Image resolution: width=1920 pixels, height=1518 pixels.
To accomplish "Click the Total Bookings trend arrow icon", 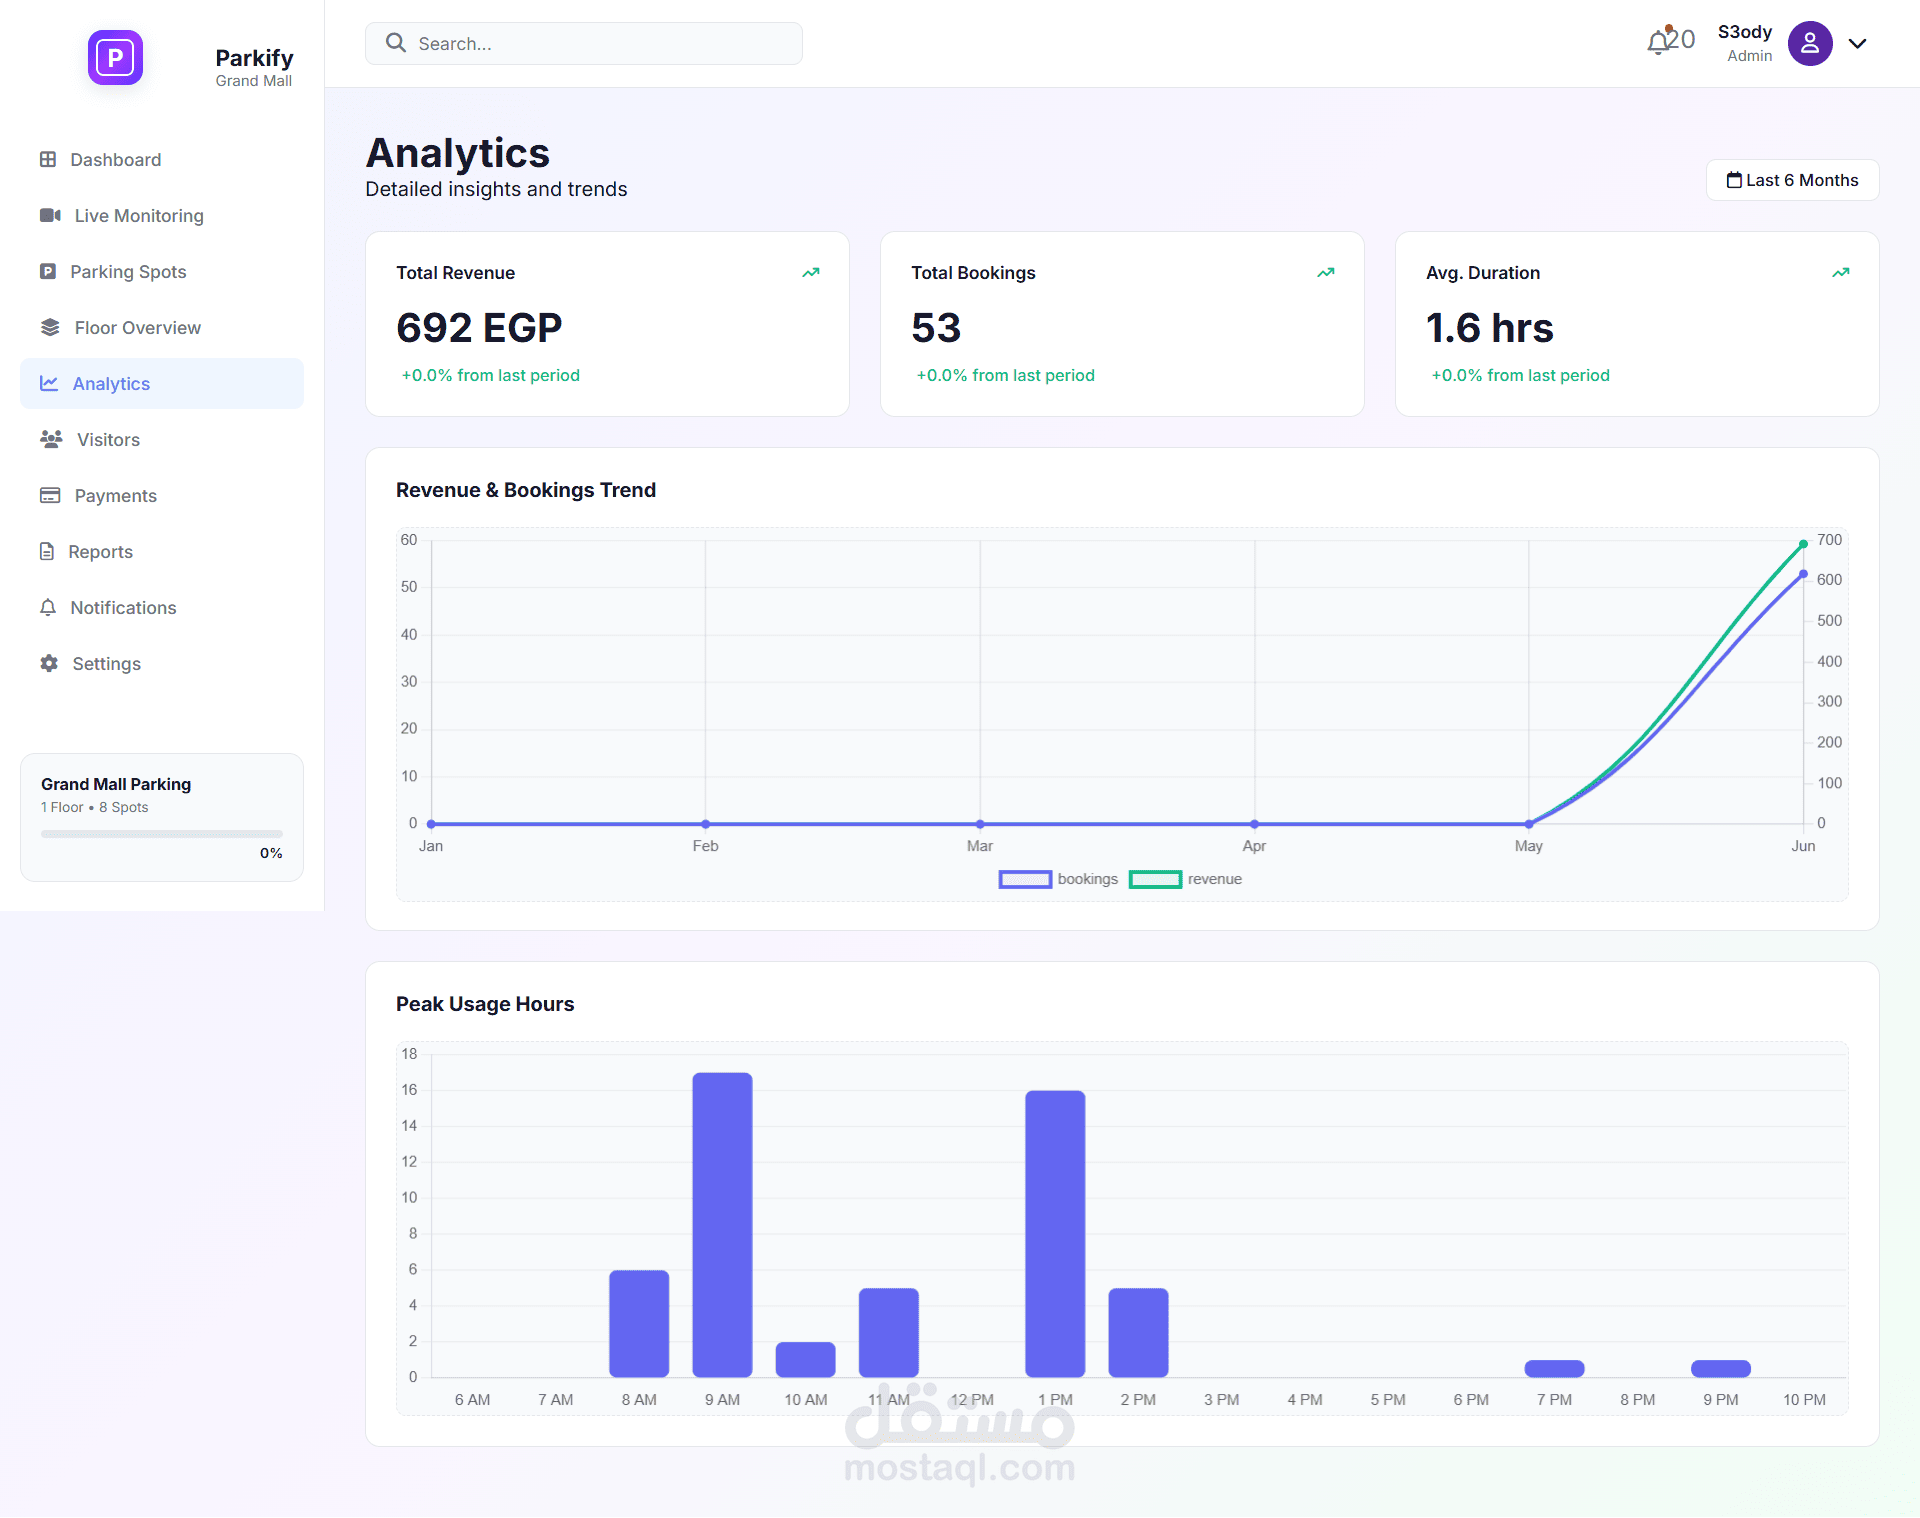I will [x=1326, y=272].
